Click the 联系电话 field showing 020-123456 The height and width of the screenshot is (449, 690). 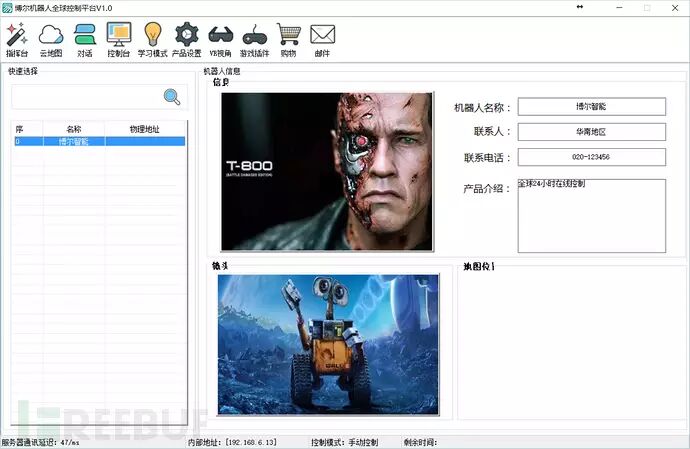(x=591, y=157)
